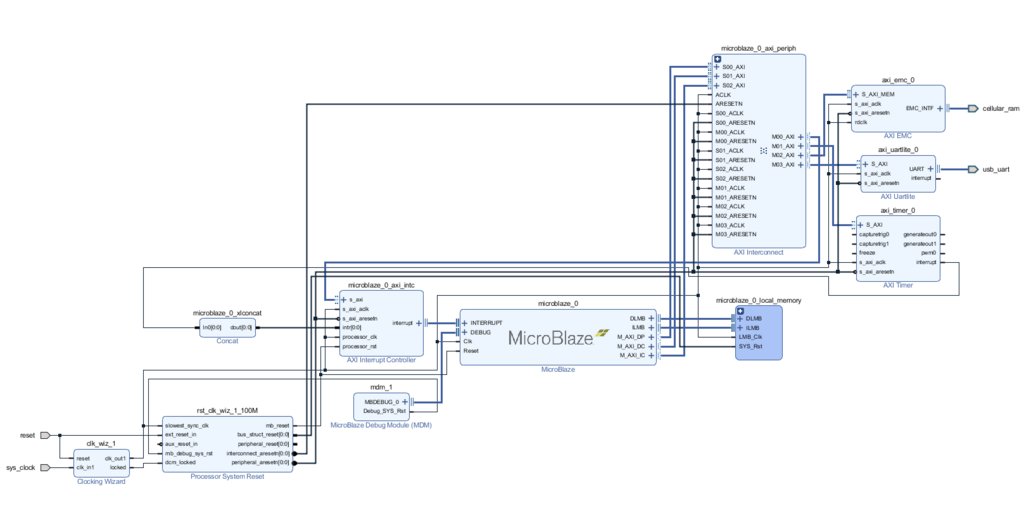The width and height of the screenshot is (1024, 525).
Task: Click the AXI Interconnect block label
Action: 758,252
